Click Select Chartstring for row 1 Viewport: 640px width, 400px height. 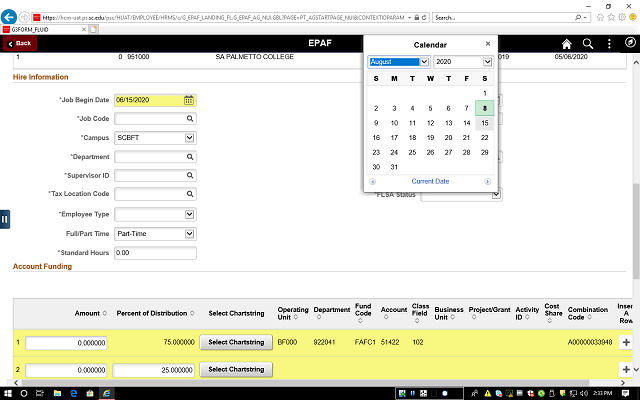pyautogui.click(x=236, y=342)
